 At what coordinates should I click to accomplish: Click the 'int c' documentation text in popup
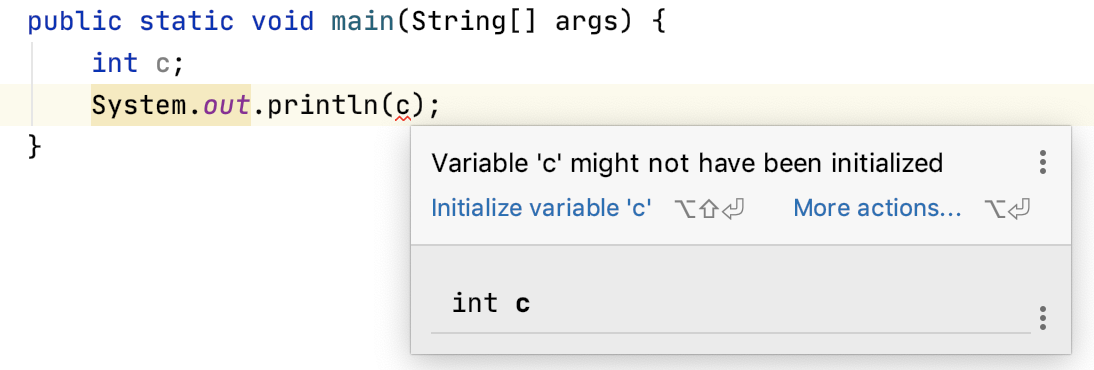490,304
